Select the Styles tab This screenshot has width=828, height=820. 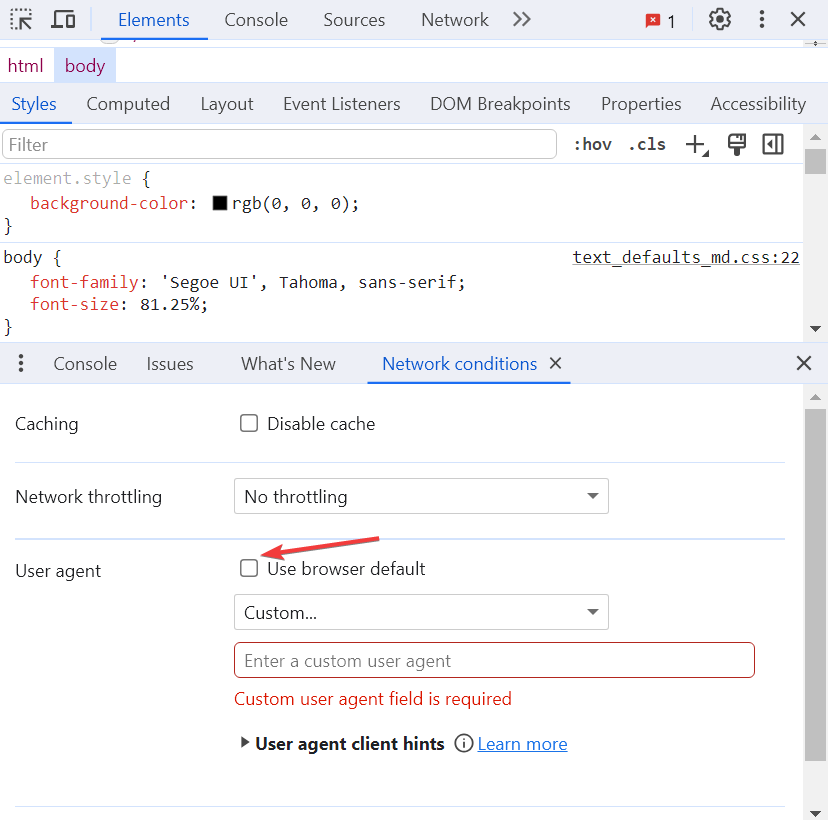(x=34, y=104)
